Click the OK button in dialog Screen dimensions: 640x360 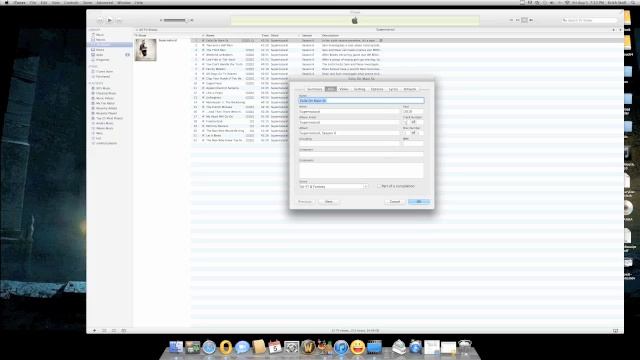[419, 202]
